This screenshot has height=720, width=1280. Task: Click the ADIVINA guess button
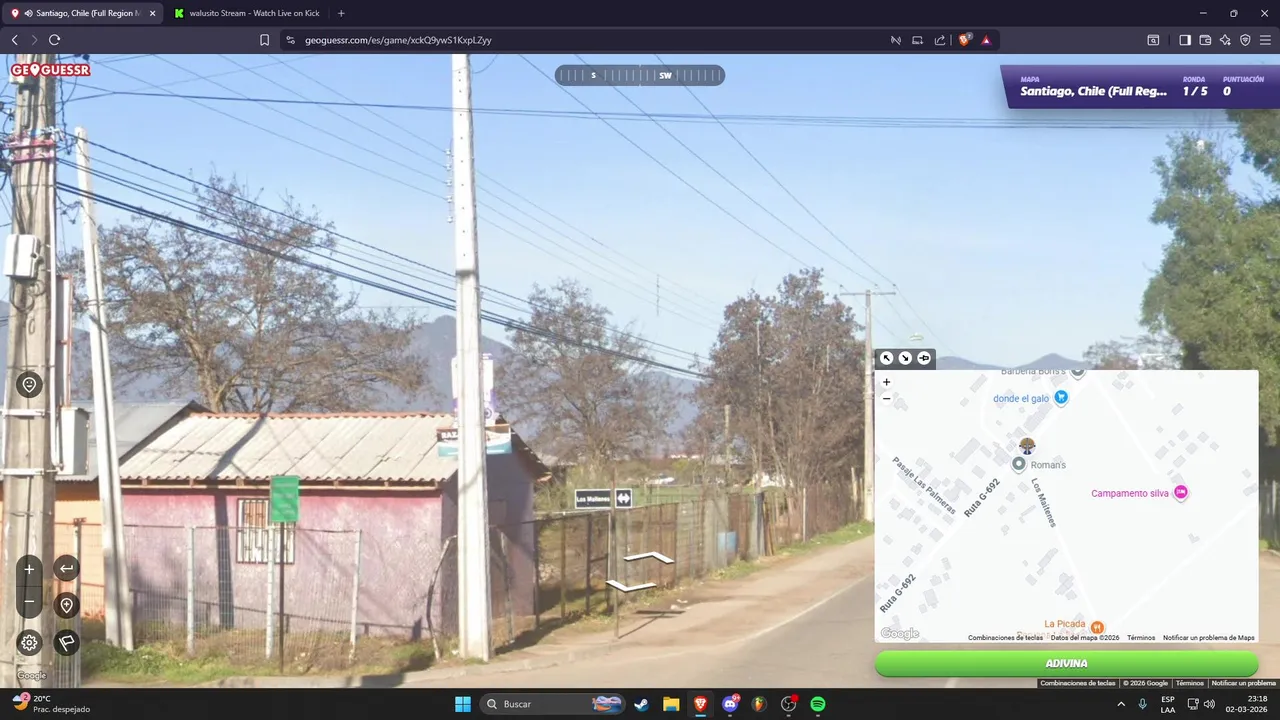[x=1066, y=663]
